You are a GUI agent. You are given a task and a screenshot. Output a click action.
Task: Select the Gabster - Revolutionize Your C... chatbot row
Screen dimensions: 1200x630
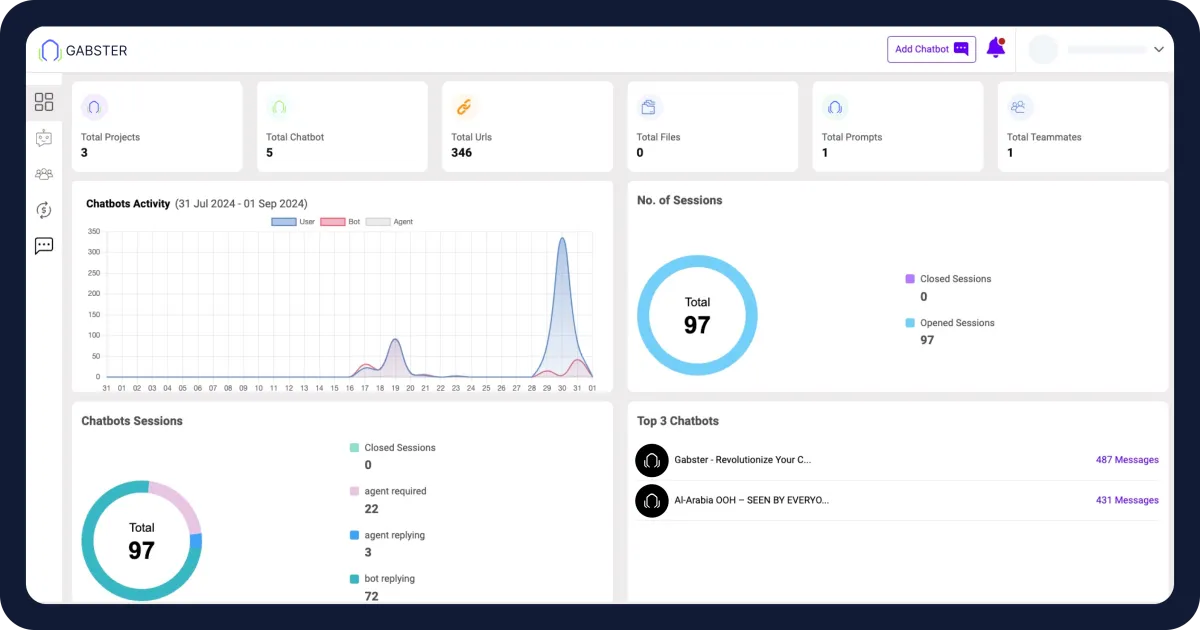coord(897,460)
